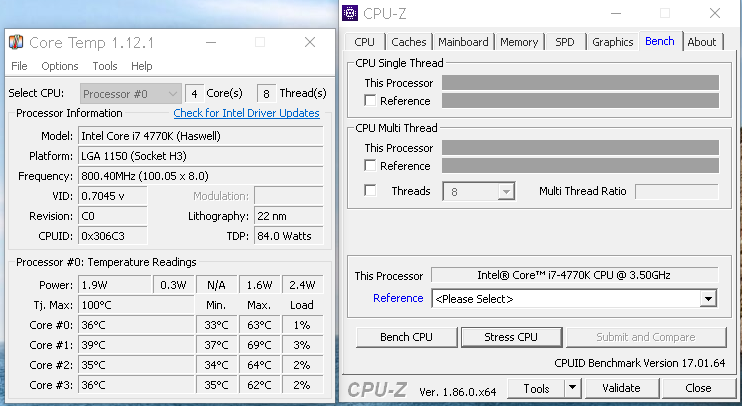Switch to the SPD tab

(x=565, y=42)
